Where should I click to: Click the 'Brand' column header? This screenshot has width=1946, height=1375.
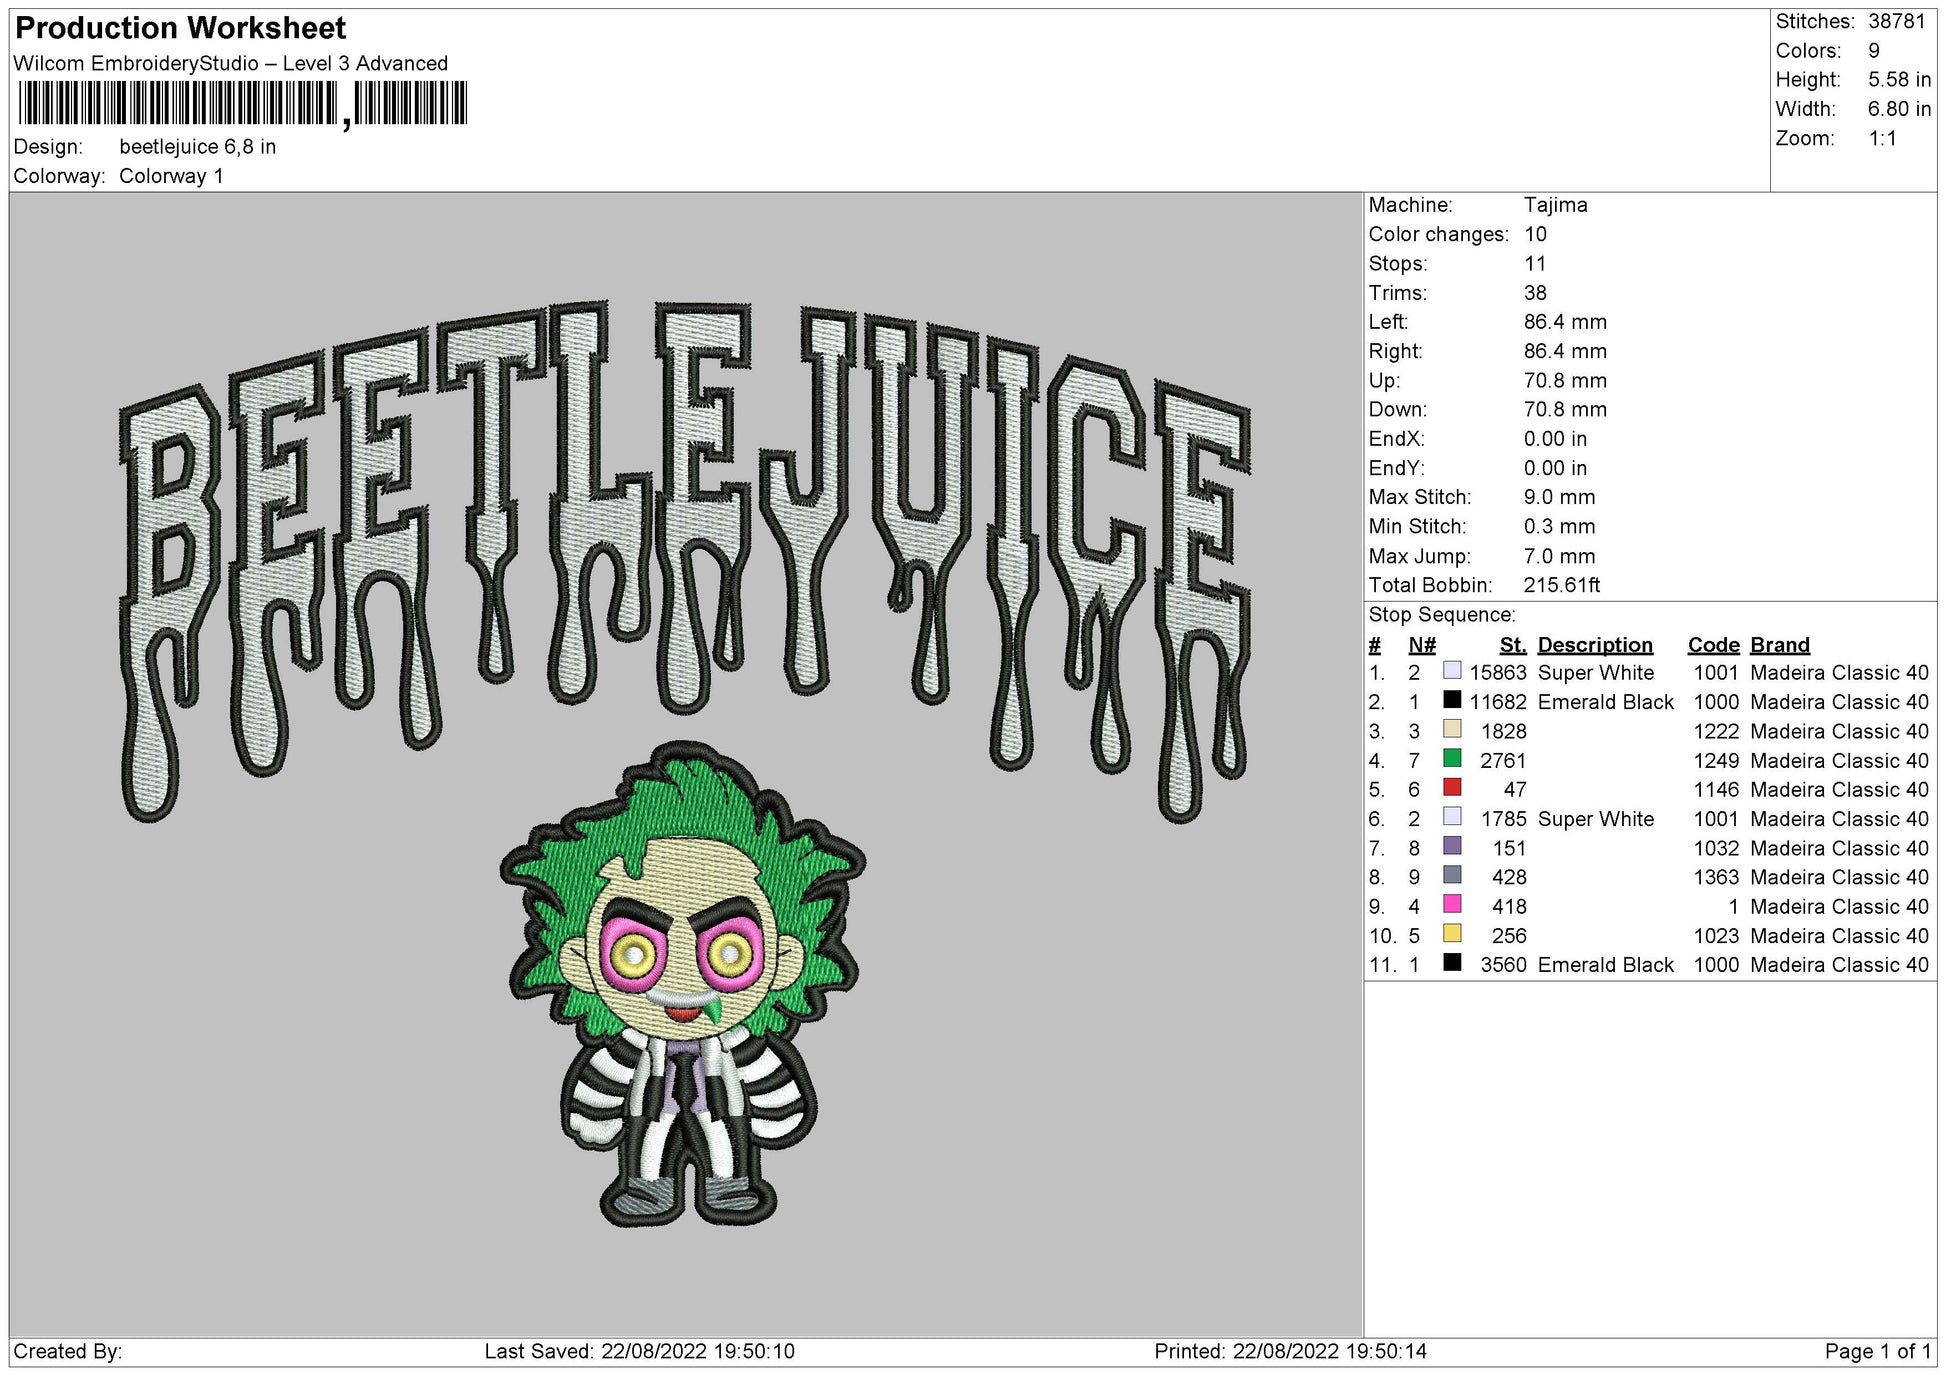pyautogui.click(x=1780, y=645)
